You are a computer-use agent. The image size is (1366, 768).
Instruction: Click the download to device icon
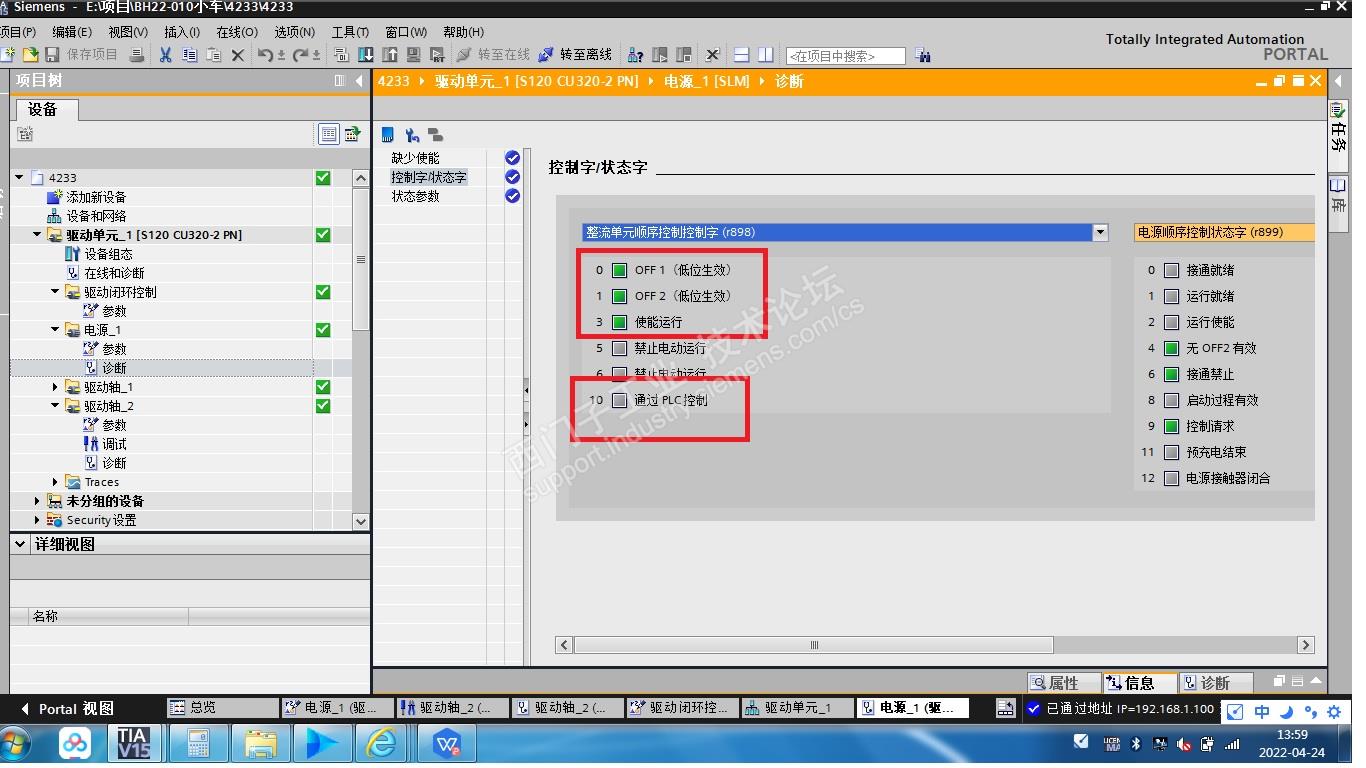point(366,54)
